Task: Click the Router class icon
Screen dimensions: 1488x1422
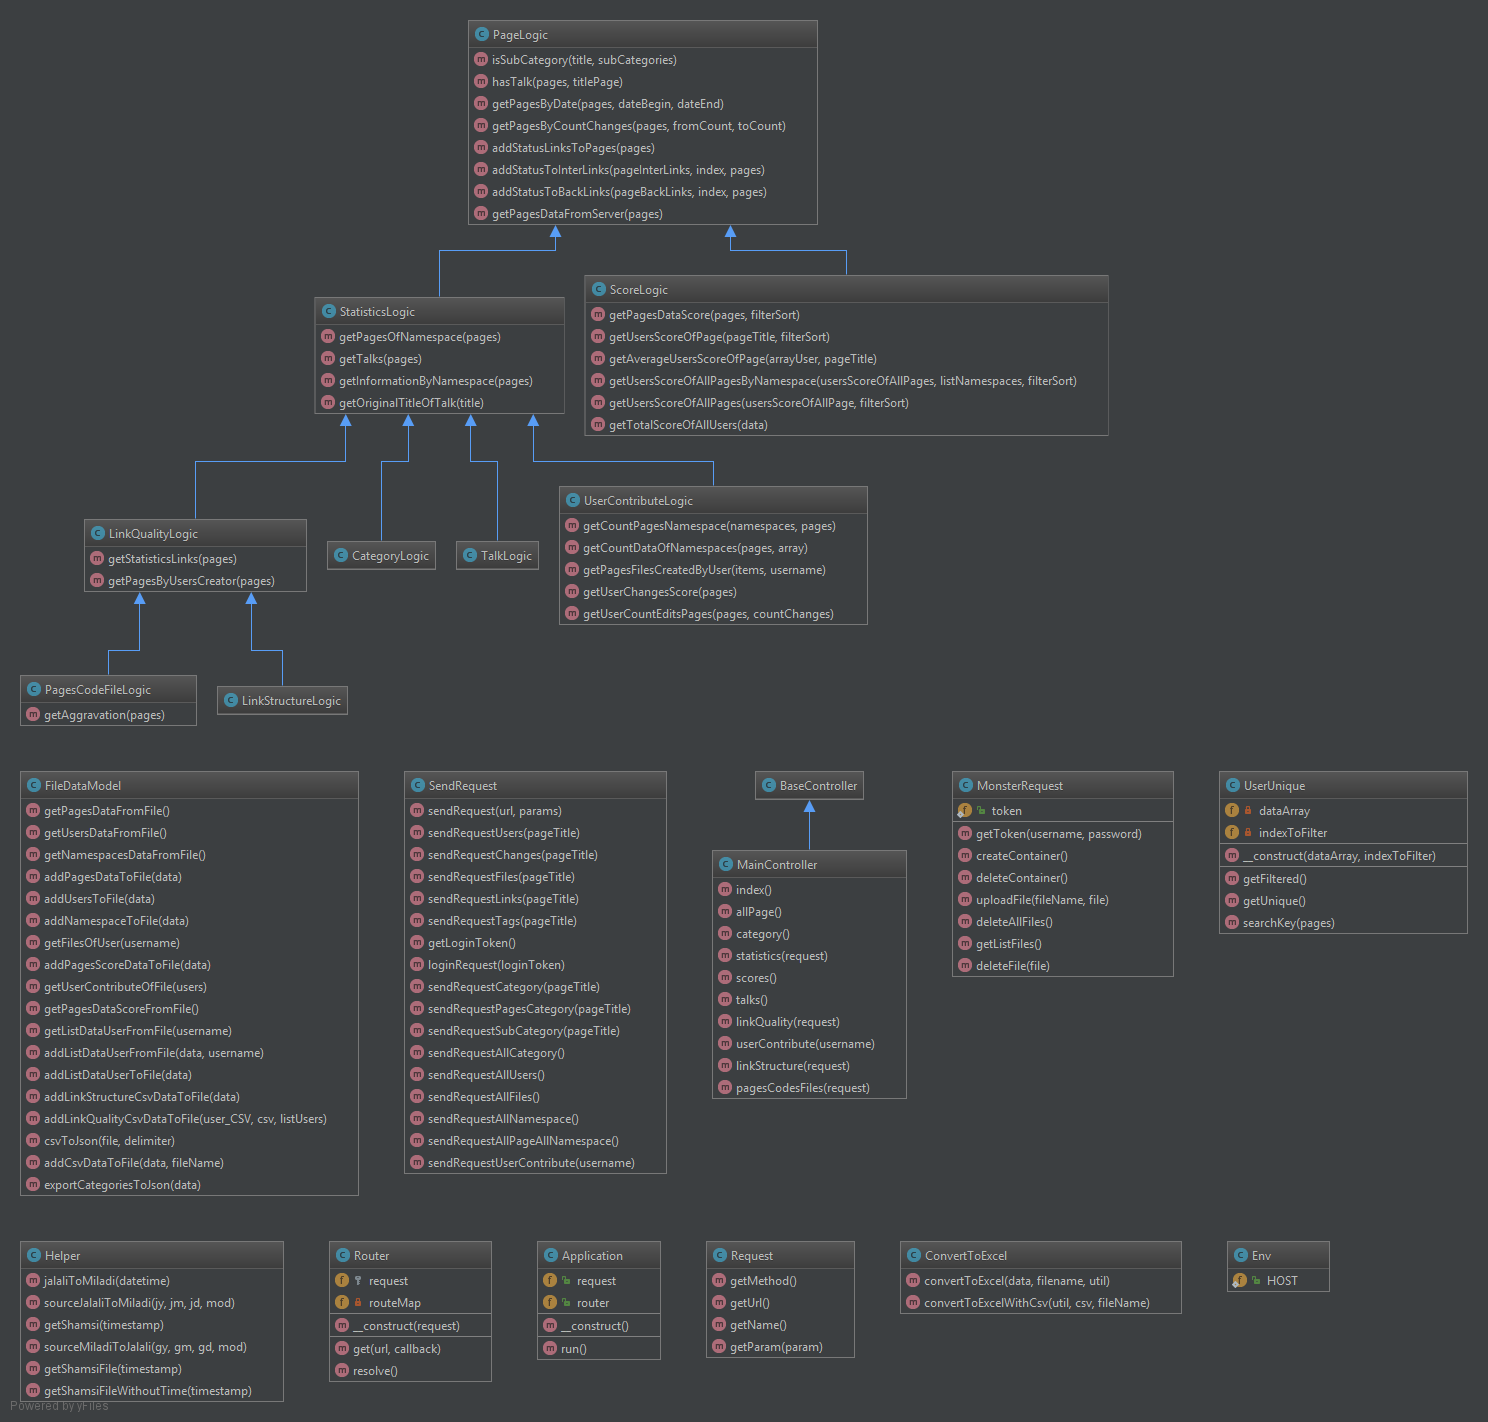Action: click(343, 1255)
